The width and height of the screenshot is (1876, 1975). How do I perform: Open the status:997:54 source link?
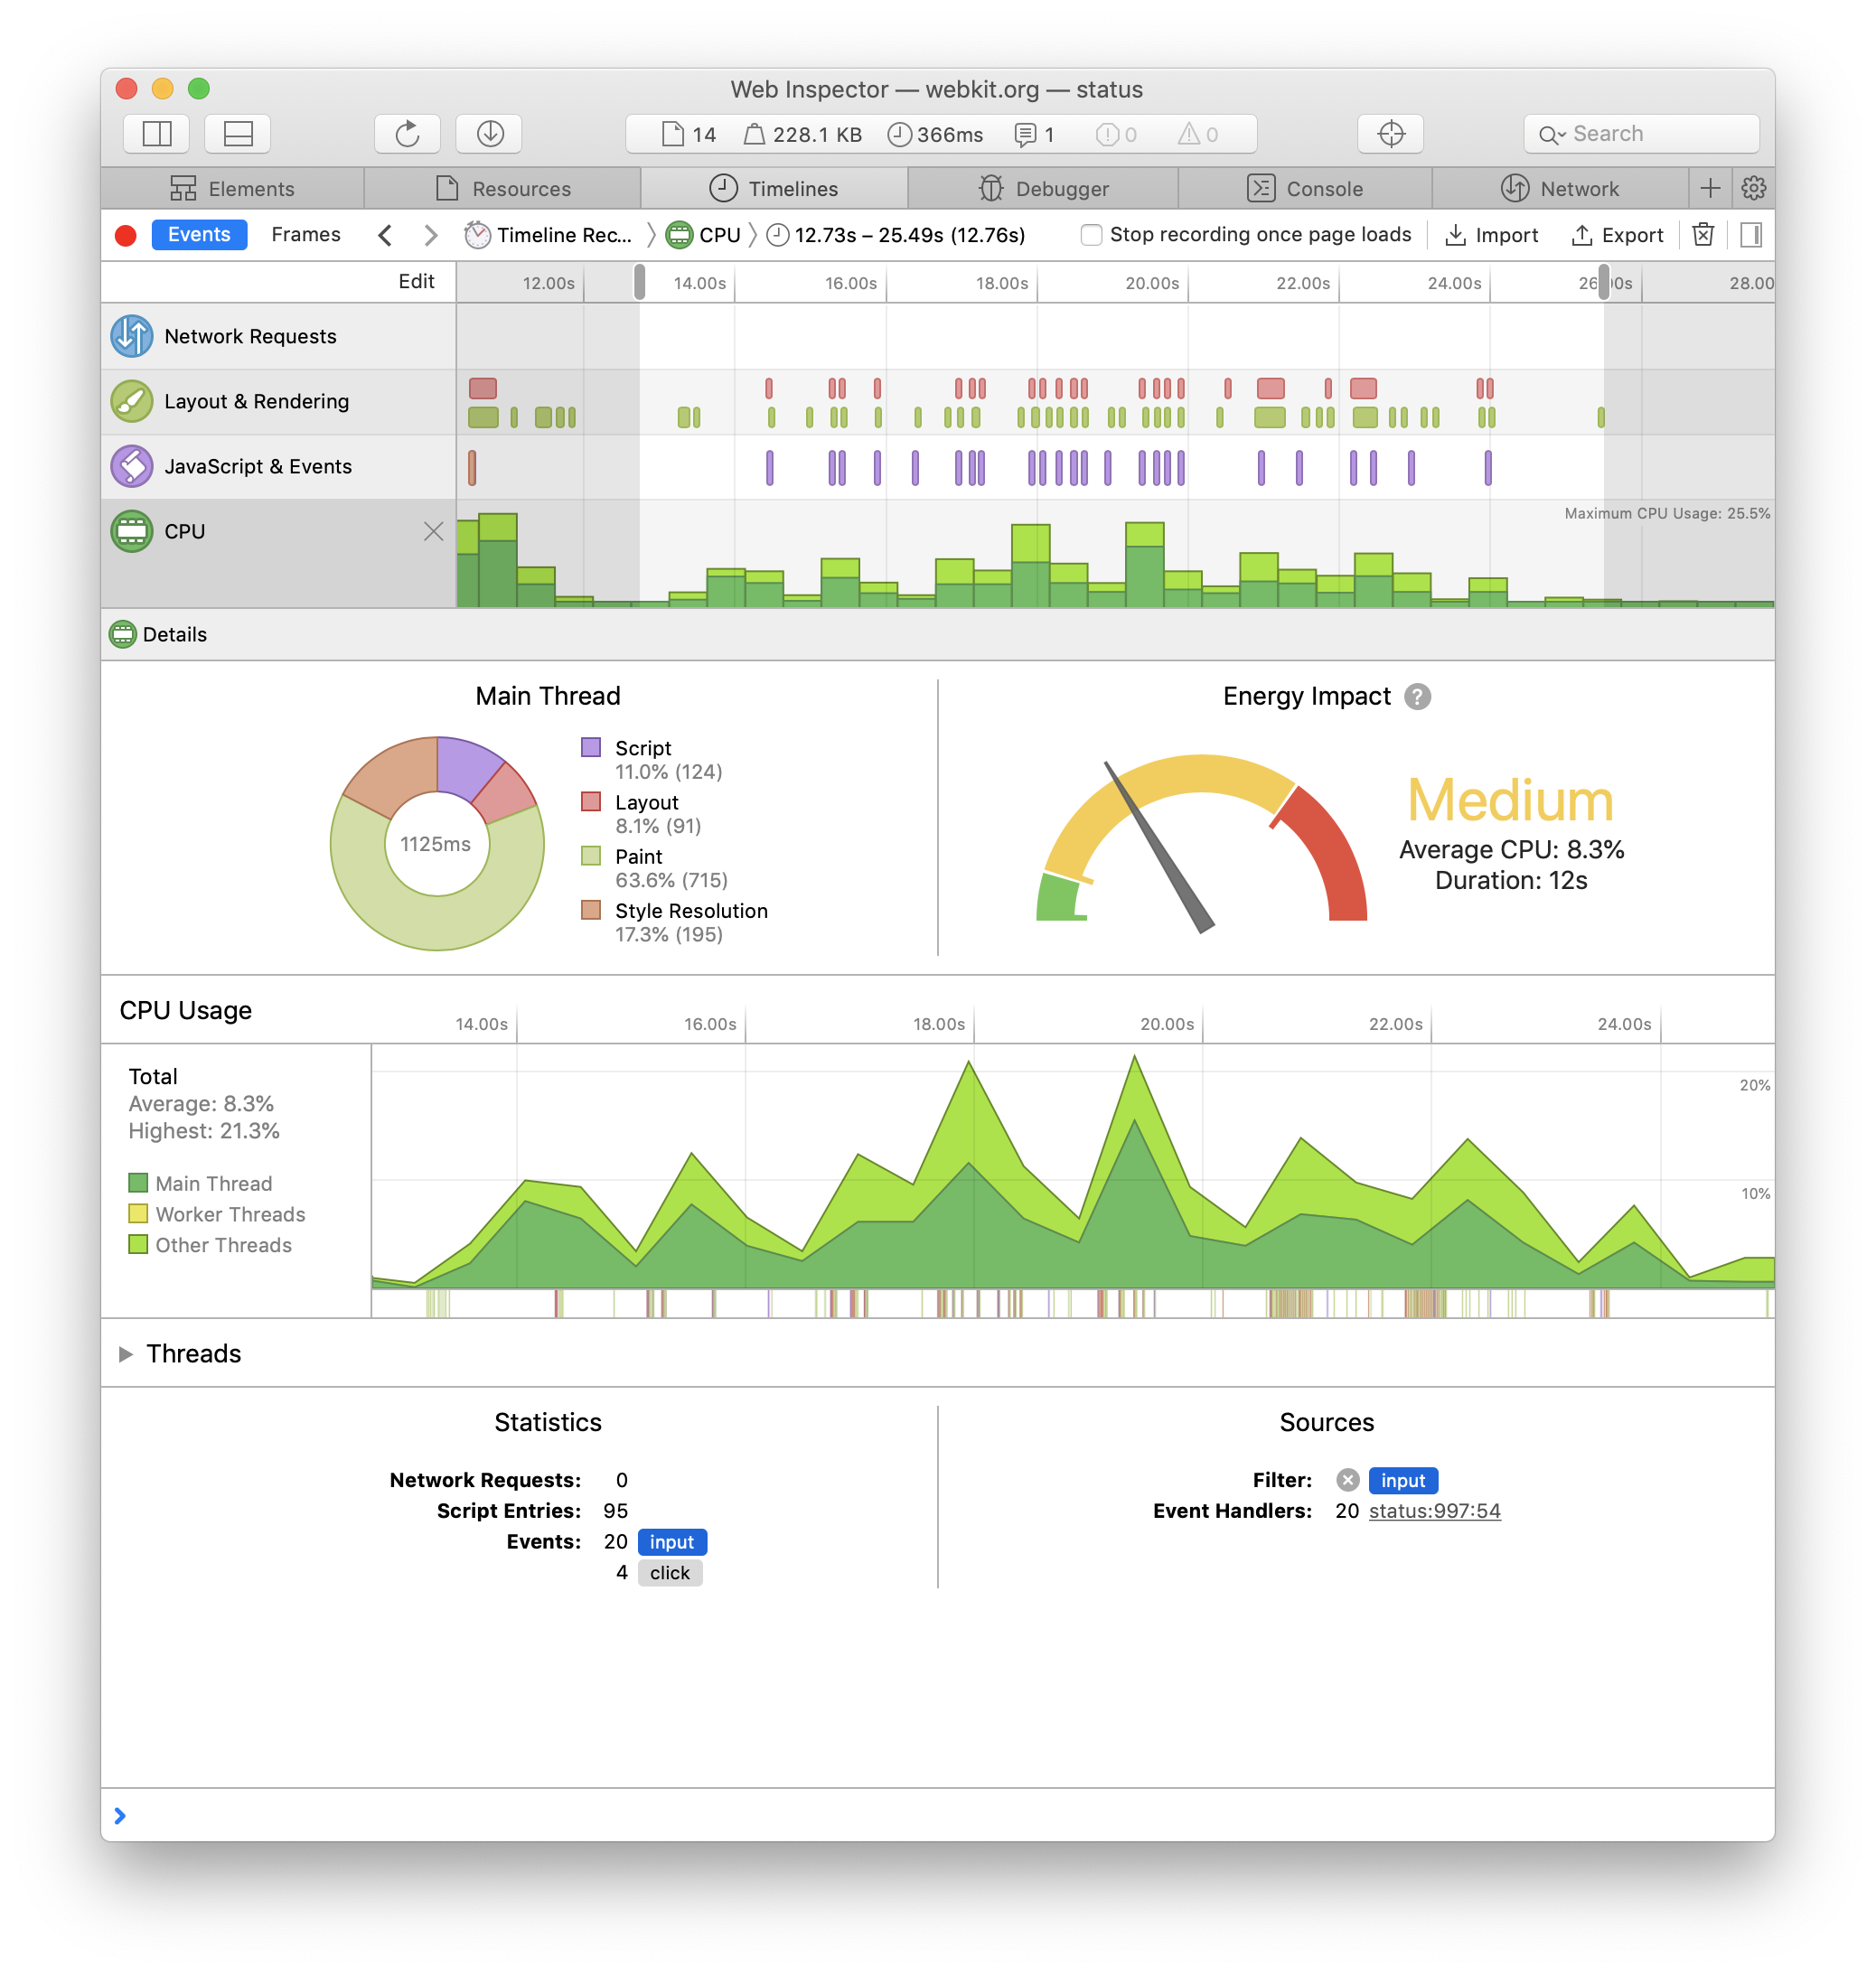(1434, 1511)
